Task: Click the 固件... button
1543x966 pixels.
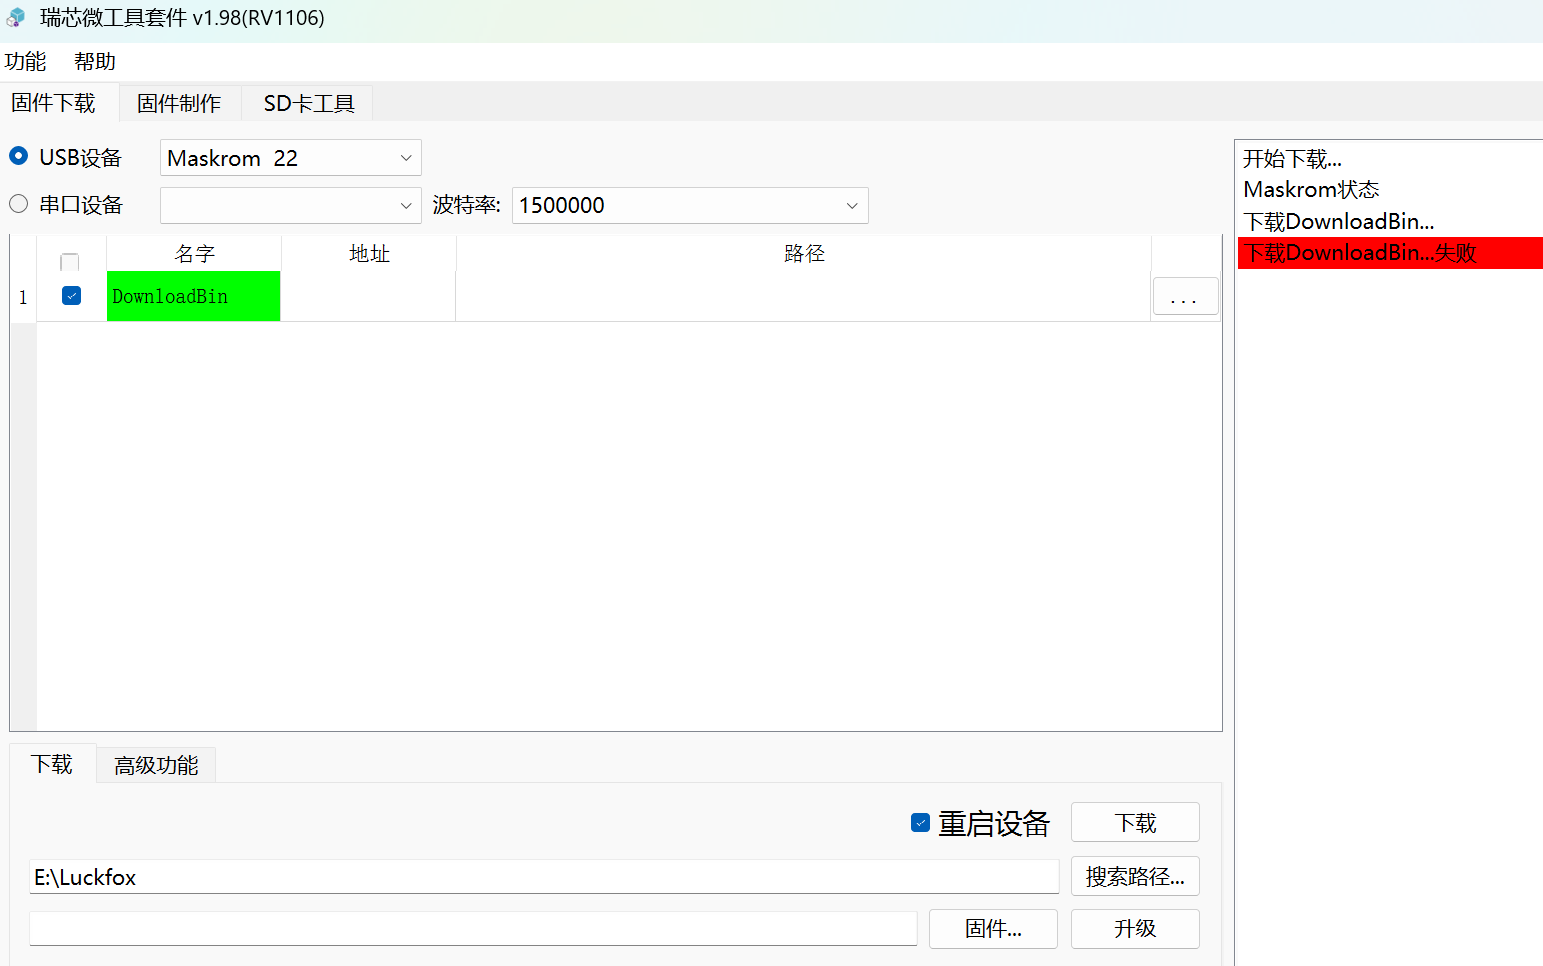Action: [x=993, y=928]
